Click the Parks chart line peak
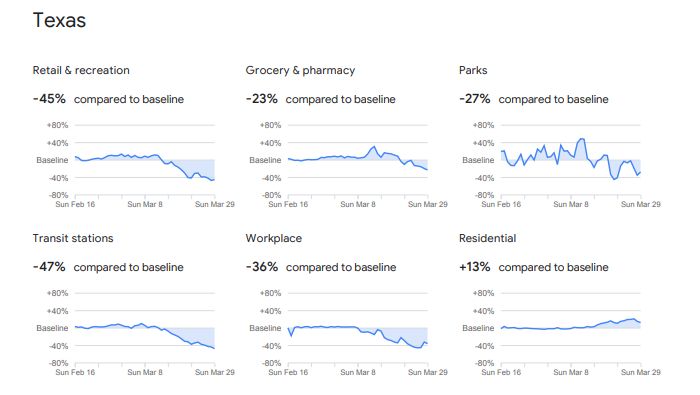700x395 pixels. [x=581, y=139]
